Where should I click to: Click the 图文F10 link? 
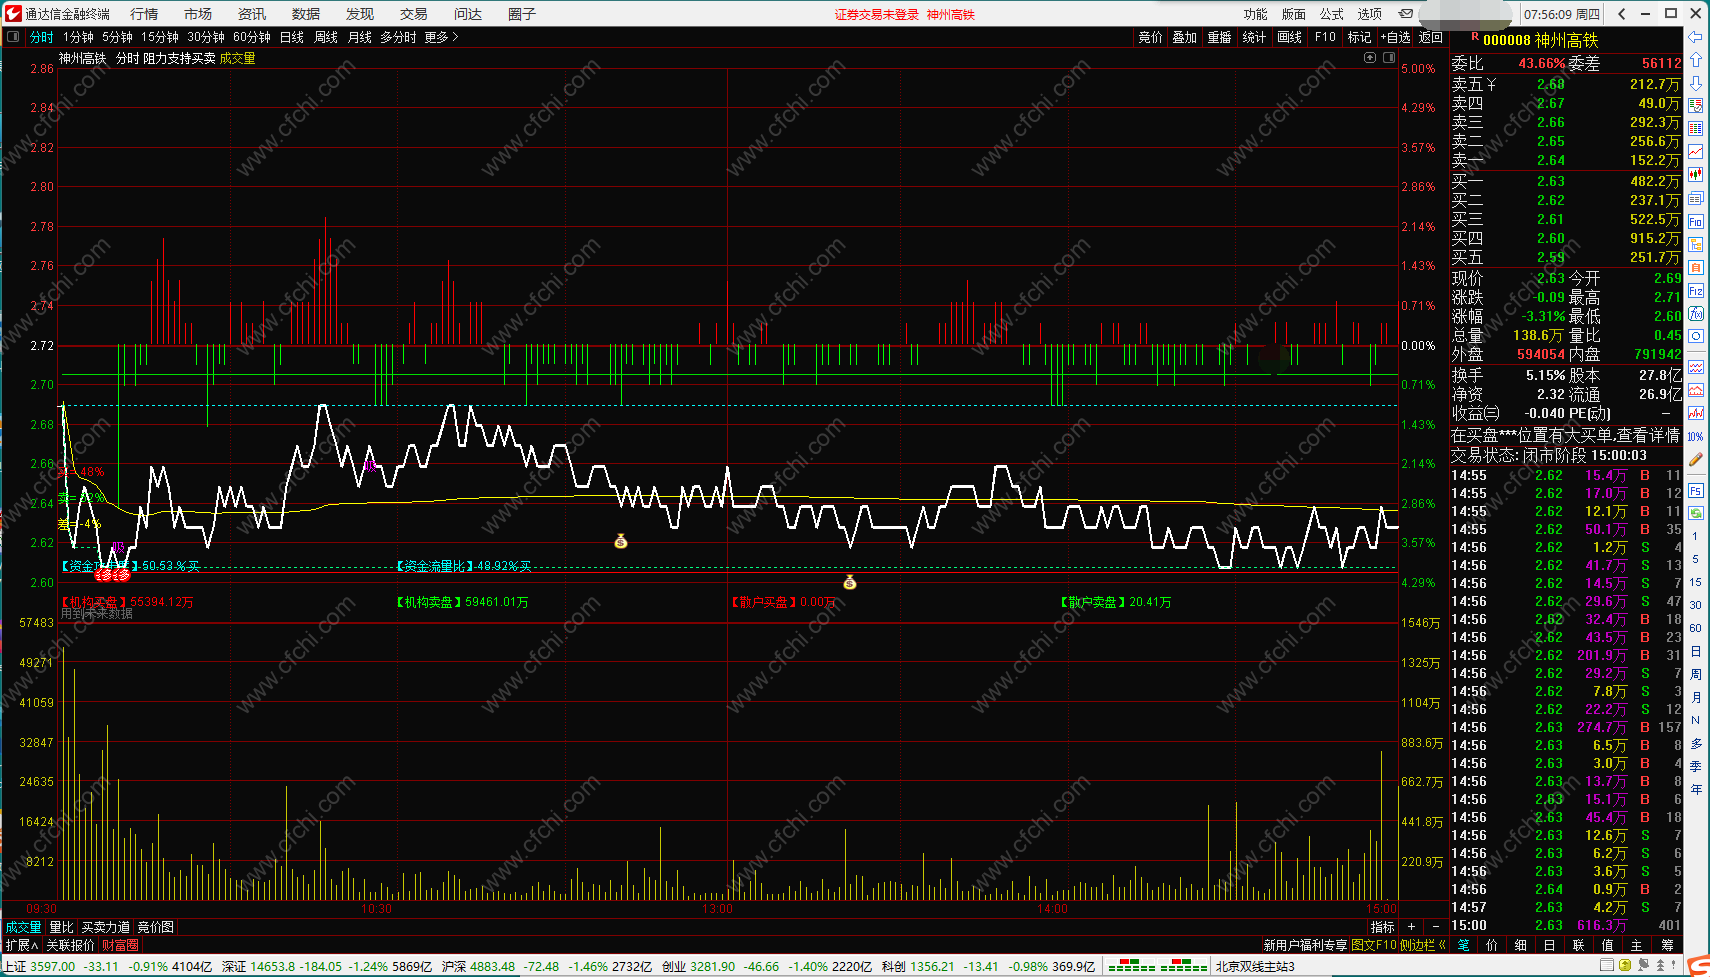pos(1373,945)
